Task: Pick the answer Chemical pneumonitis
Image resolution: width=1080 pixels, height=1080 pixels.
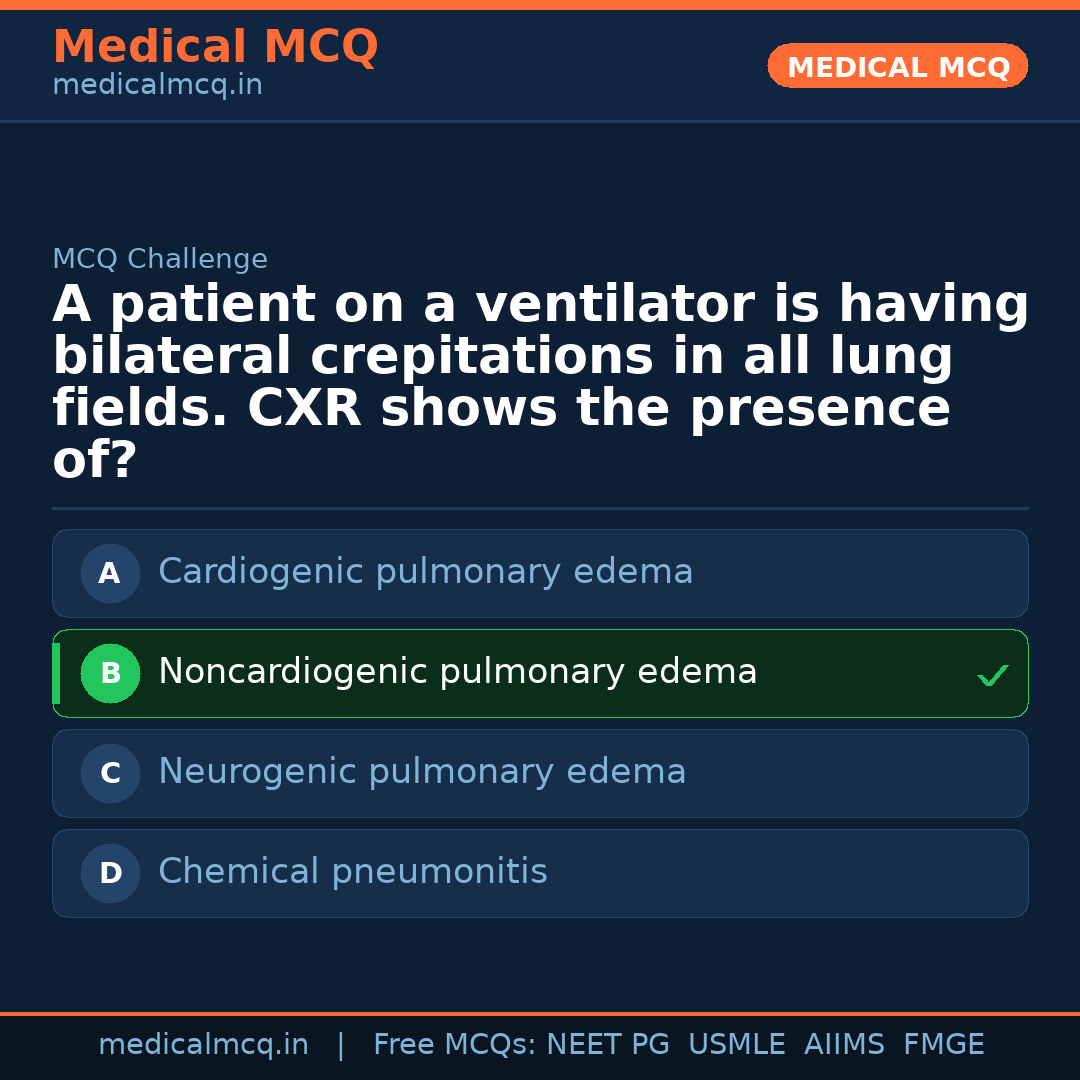Action: [352, 872]
